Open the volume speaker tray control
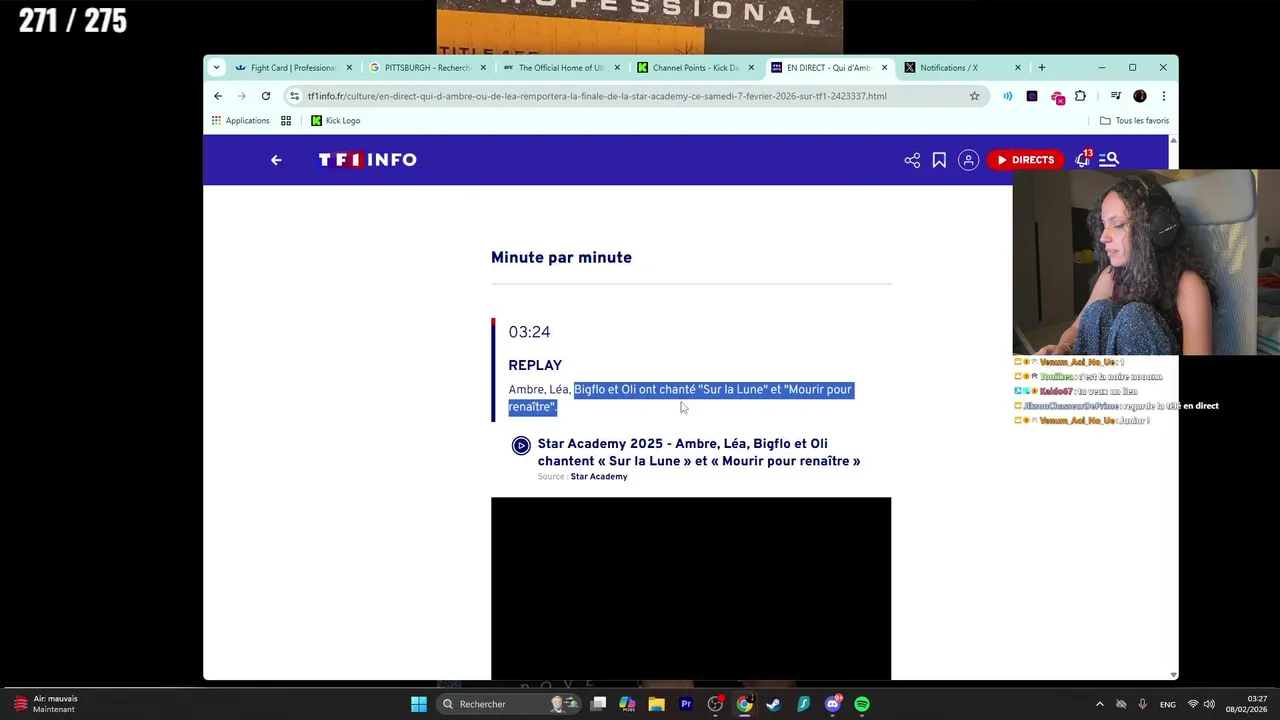 pyautogui.click(x=1209, y=704)
